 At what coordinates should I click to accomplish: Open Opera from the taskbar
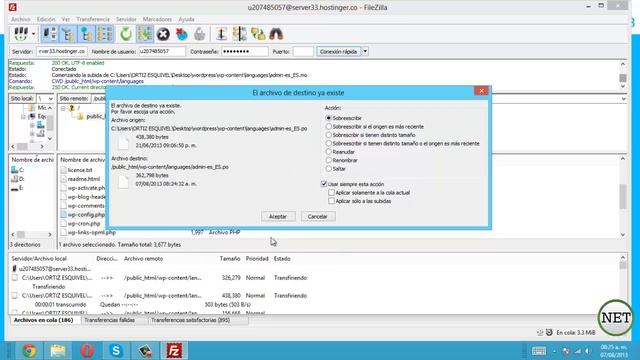(87, 351)
